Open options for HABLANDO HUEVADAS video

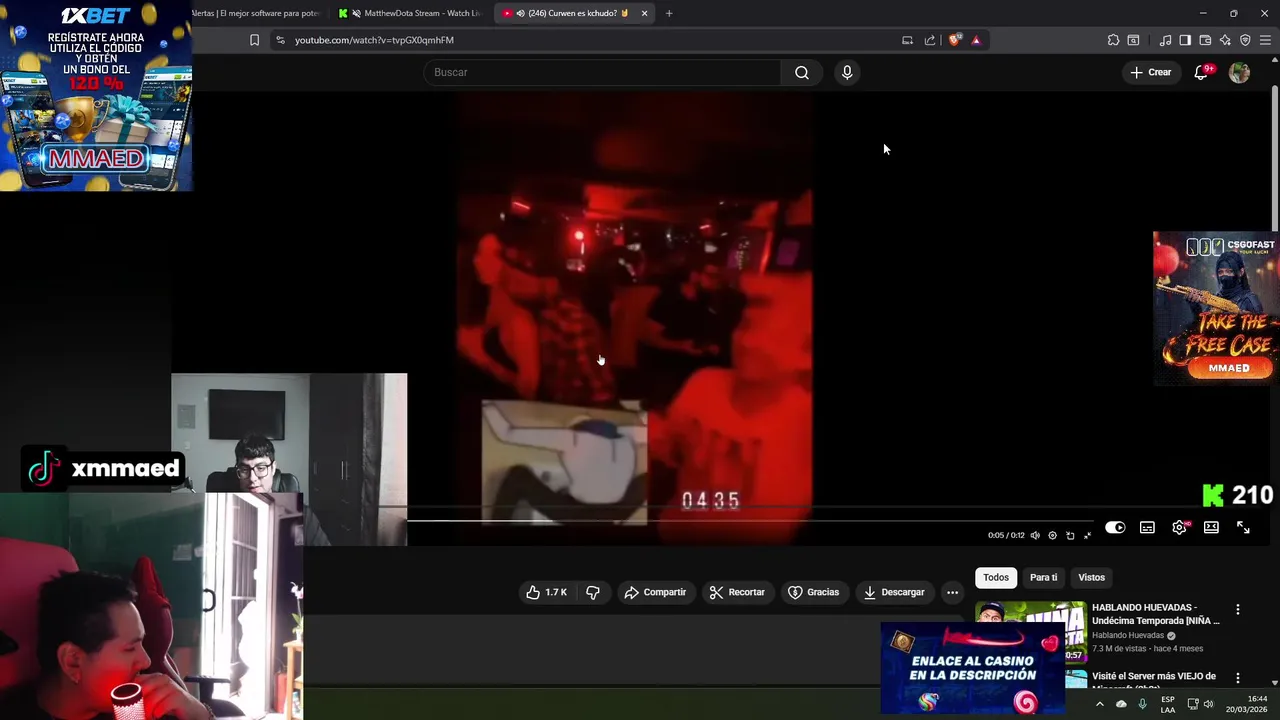[x=1238, y=609]
